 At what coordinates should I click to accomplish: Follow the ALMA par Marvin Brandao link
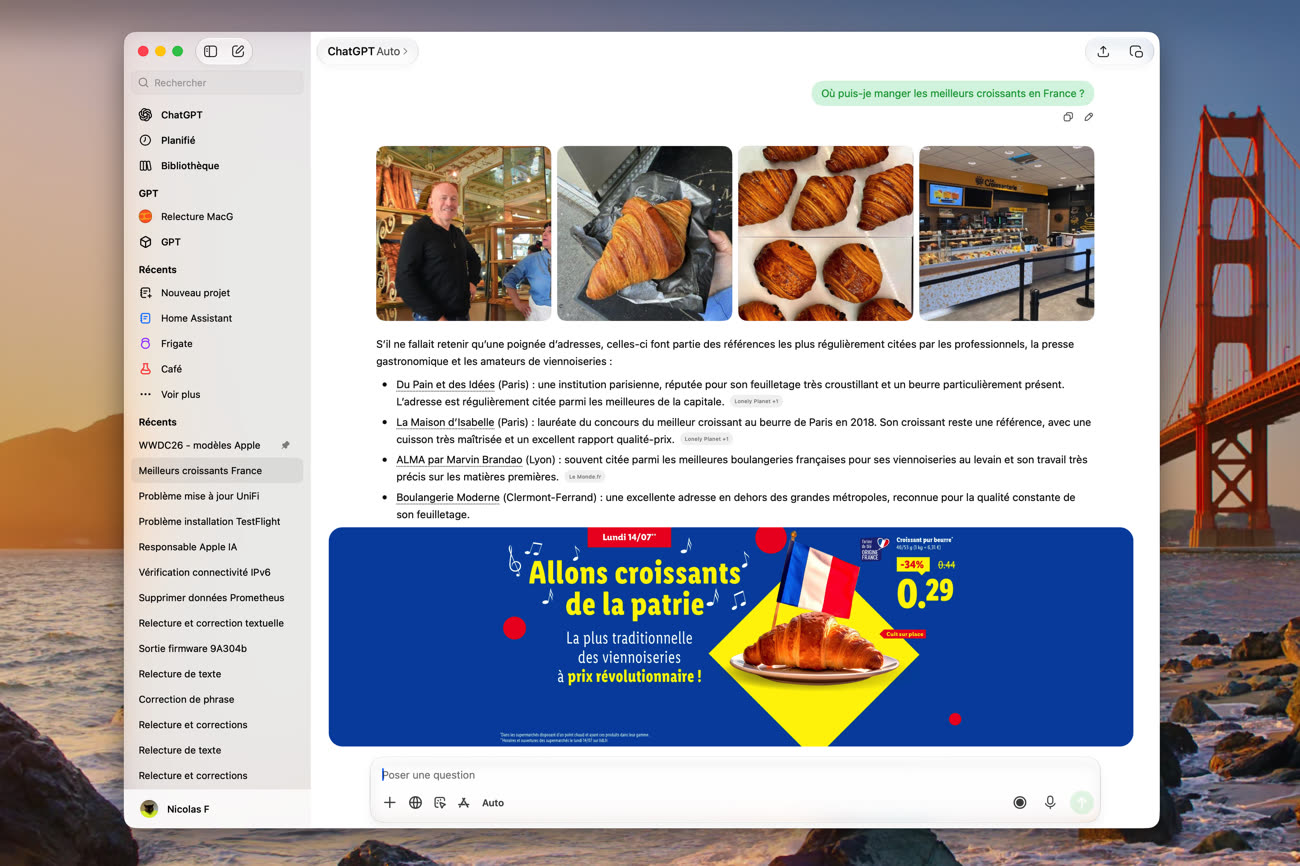(459, 460)
